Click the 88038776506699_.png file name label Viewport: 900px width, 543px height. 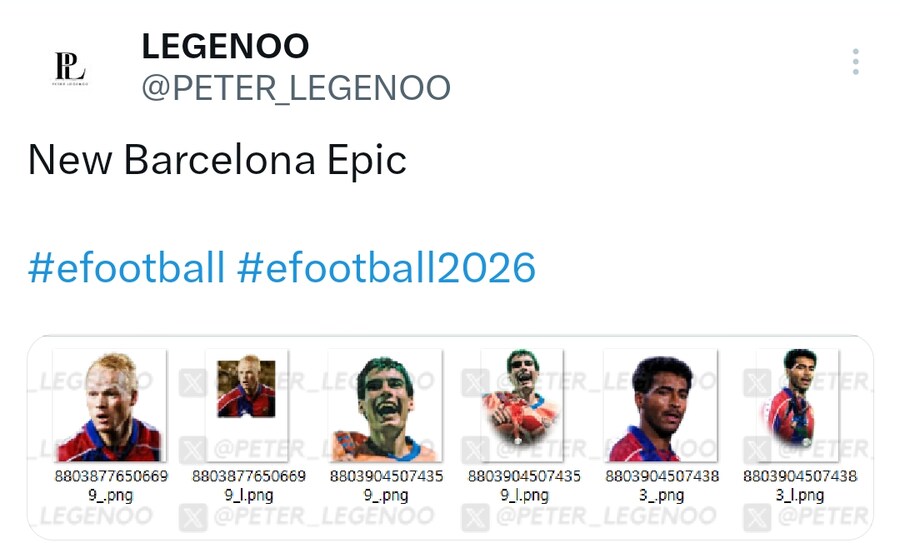pyautogui.click(x=110, y=485)
